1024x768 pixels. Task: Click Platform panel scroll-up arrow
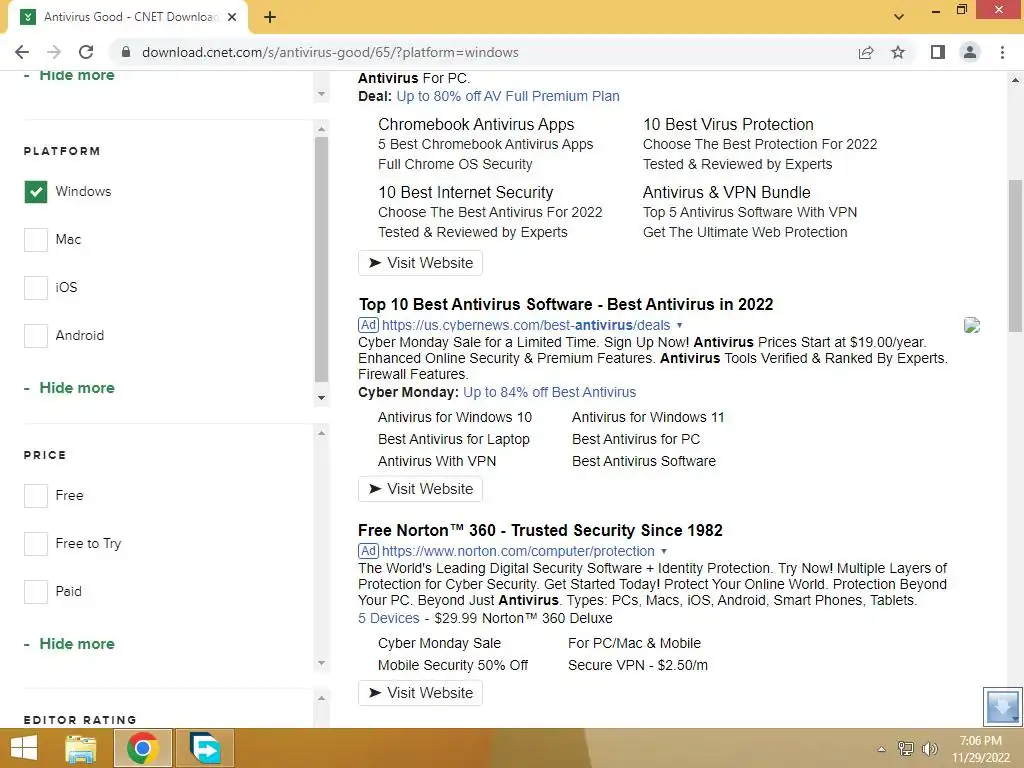(x=321, y=129)
